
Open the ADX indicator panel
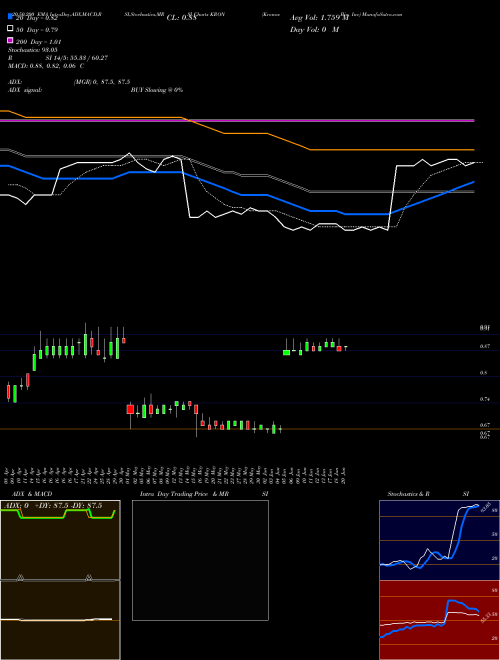(x=60, y=540)
